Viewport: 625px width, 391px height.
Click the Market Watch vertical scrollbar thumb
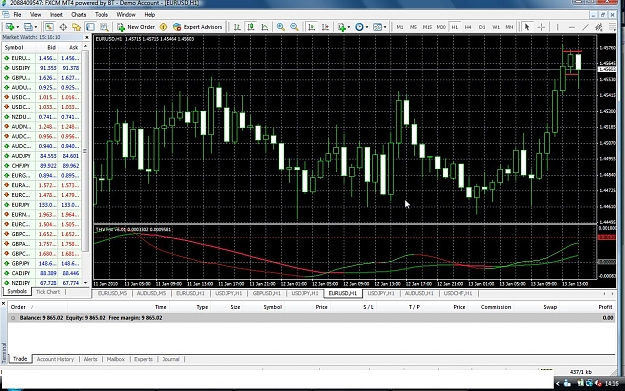(85, 151)
